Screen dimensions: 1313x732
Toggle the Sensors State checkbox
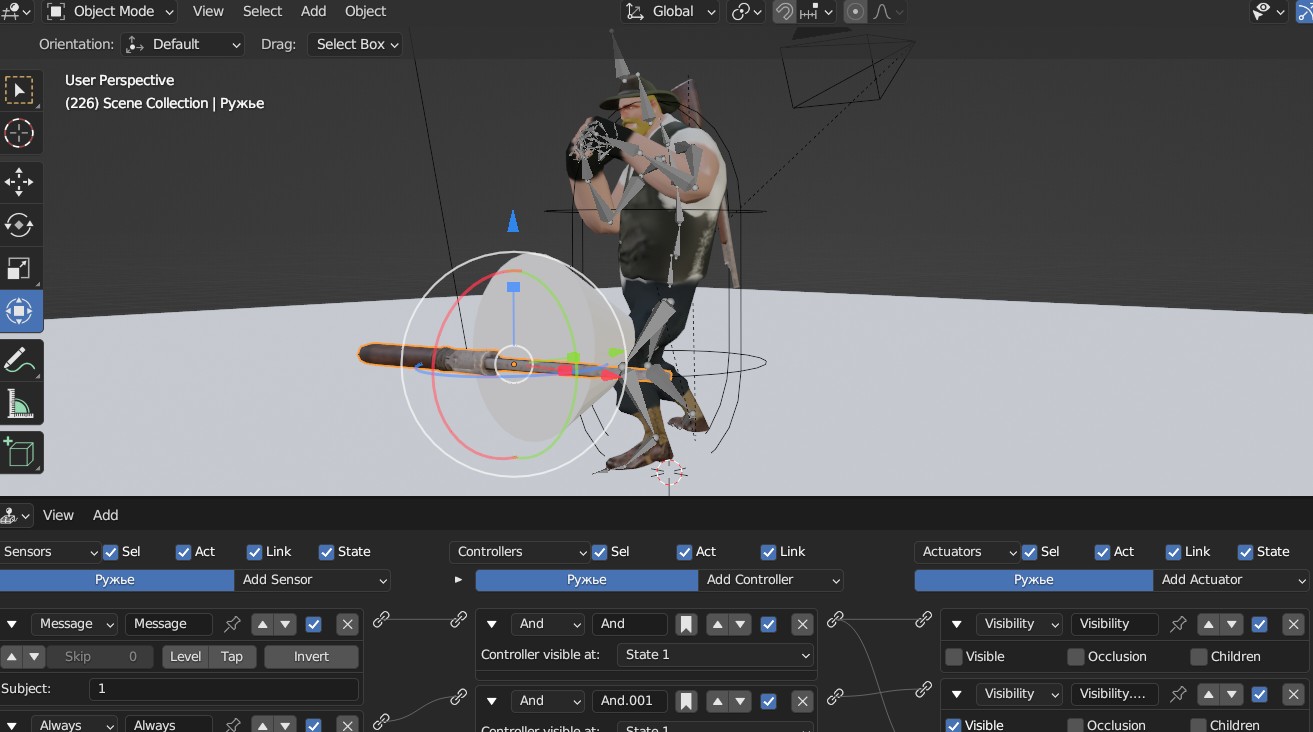tap(326, 552)
